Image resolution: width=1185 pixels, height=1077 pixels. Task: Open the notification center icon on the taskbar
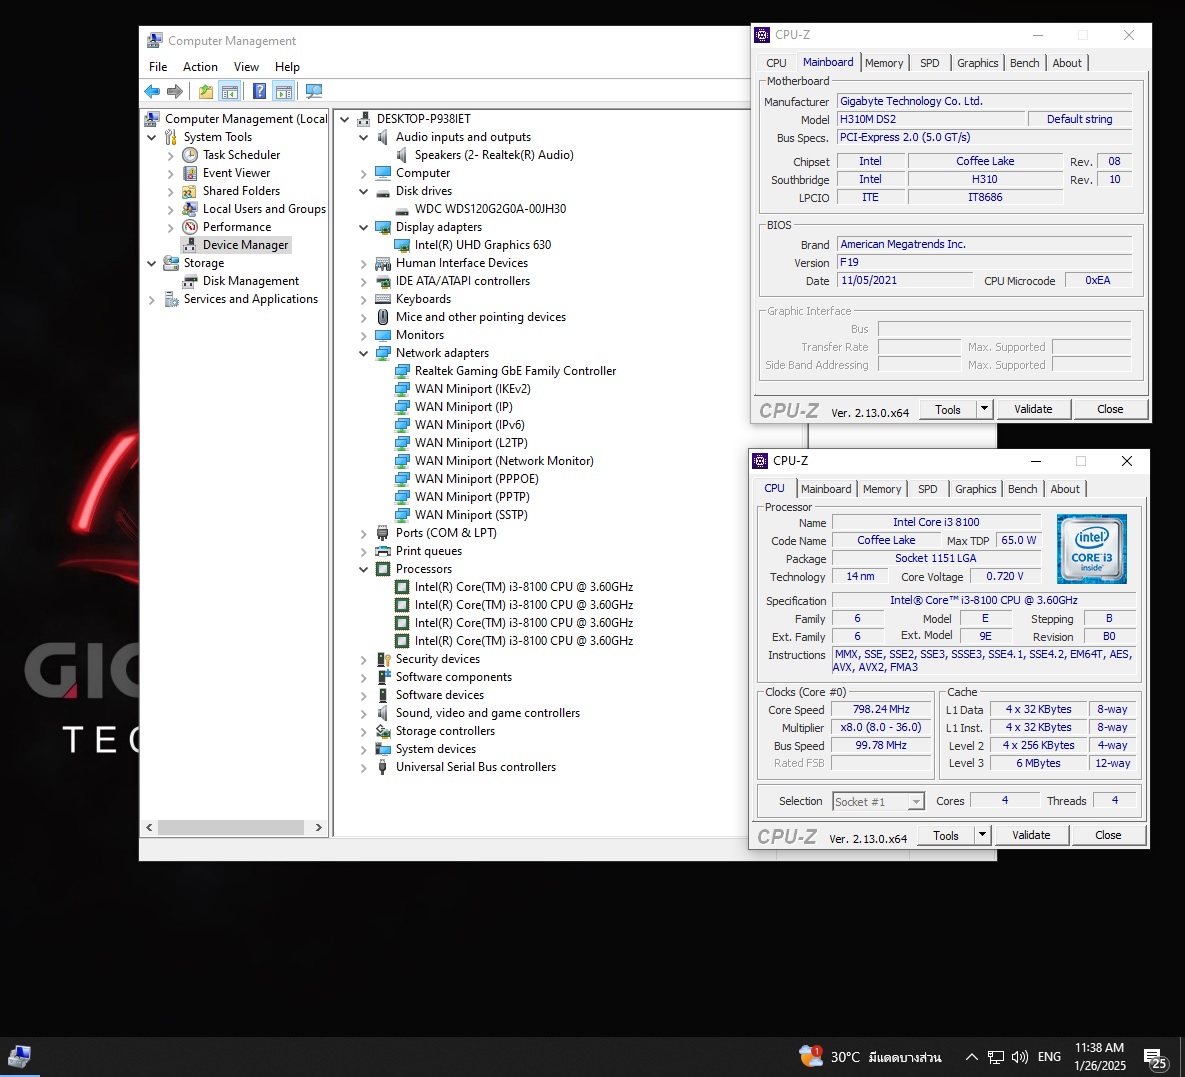[1154, 1057]
